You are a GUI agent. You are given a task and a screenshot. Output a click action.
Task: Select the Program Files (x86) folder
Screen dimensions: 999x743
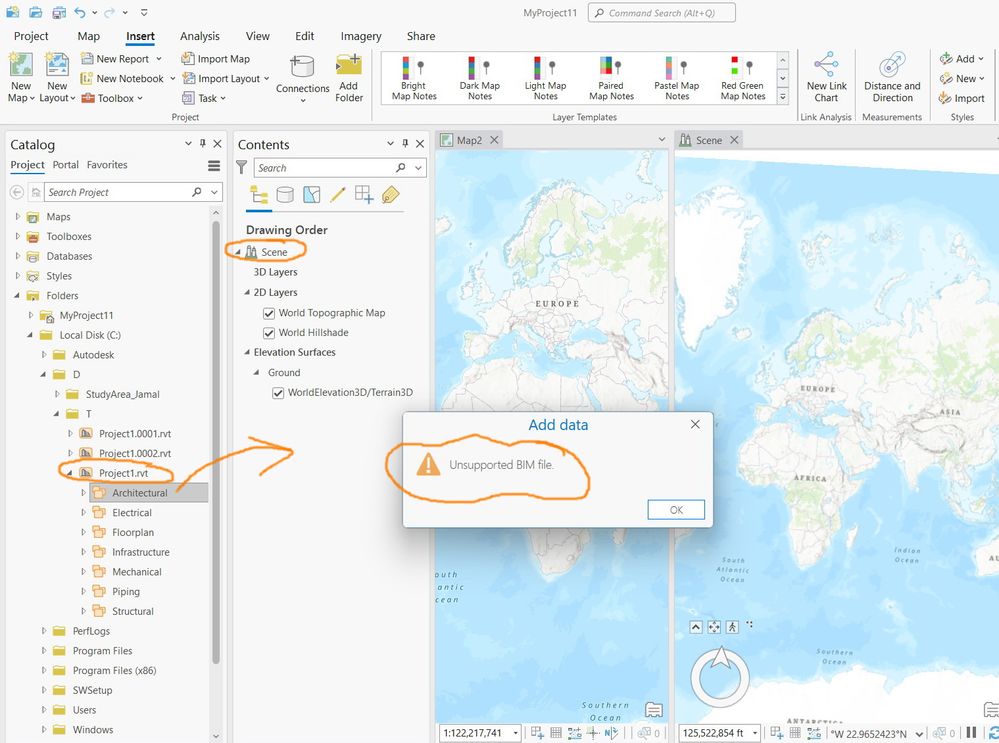[114, 670]
